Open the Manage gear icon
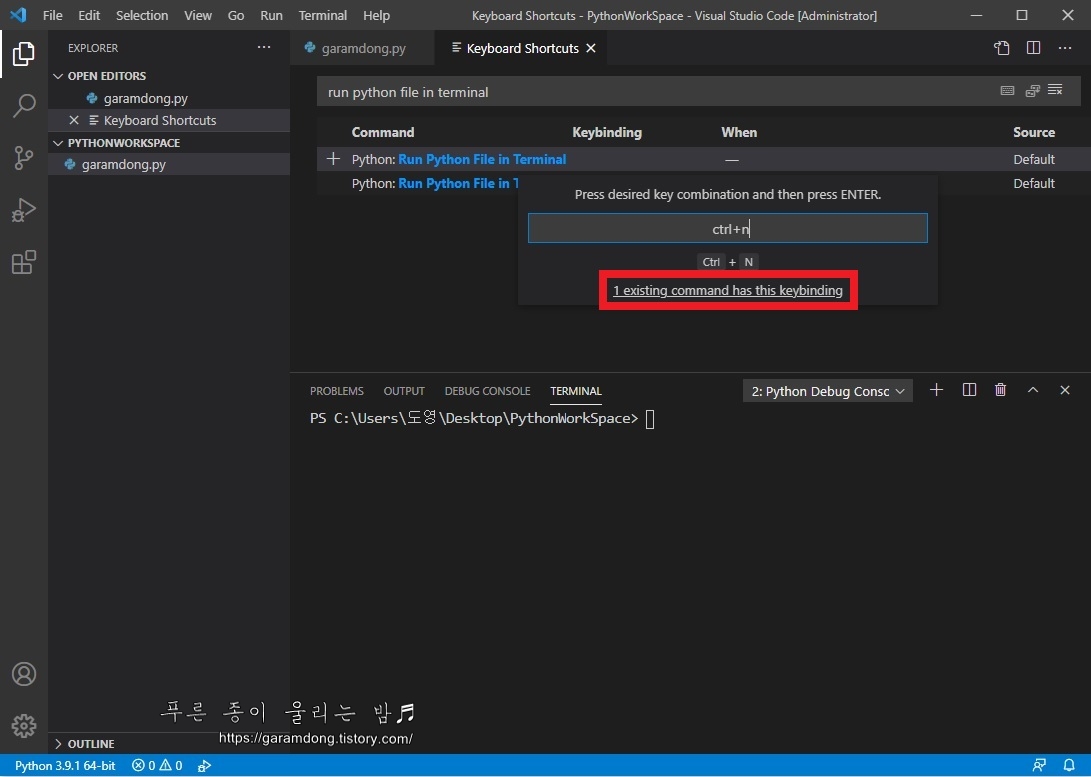The image size is (1091, 777). (24, 726)
